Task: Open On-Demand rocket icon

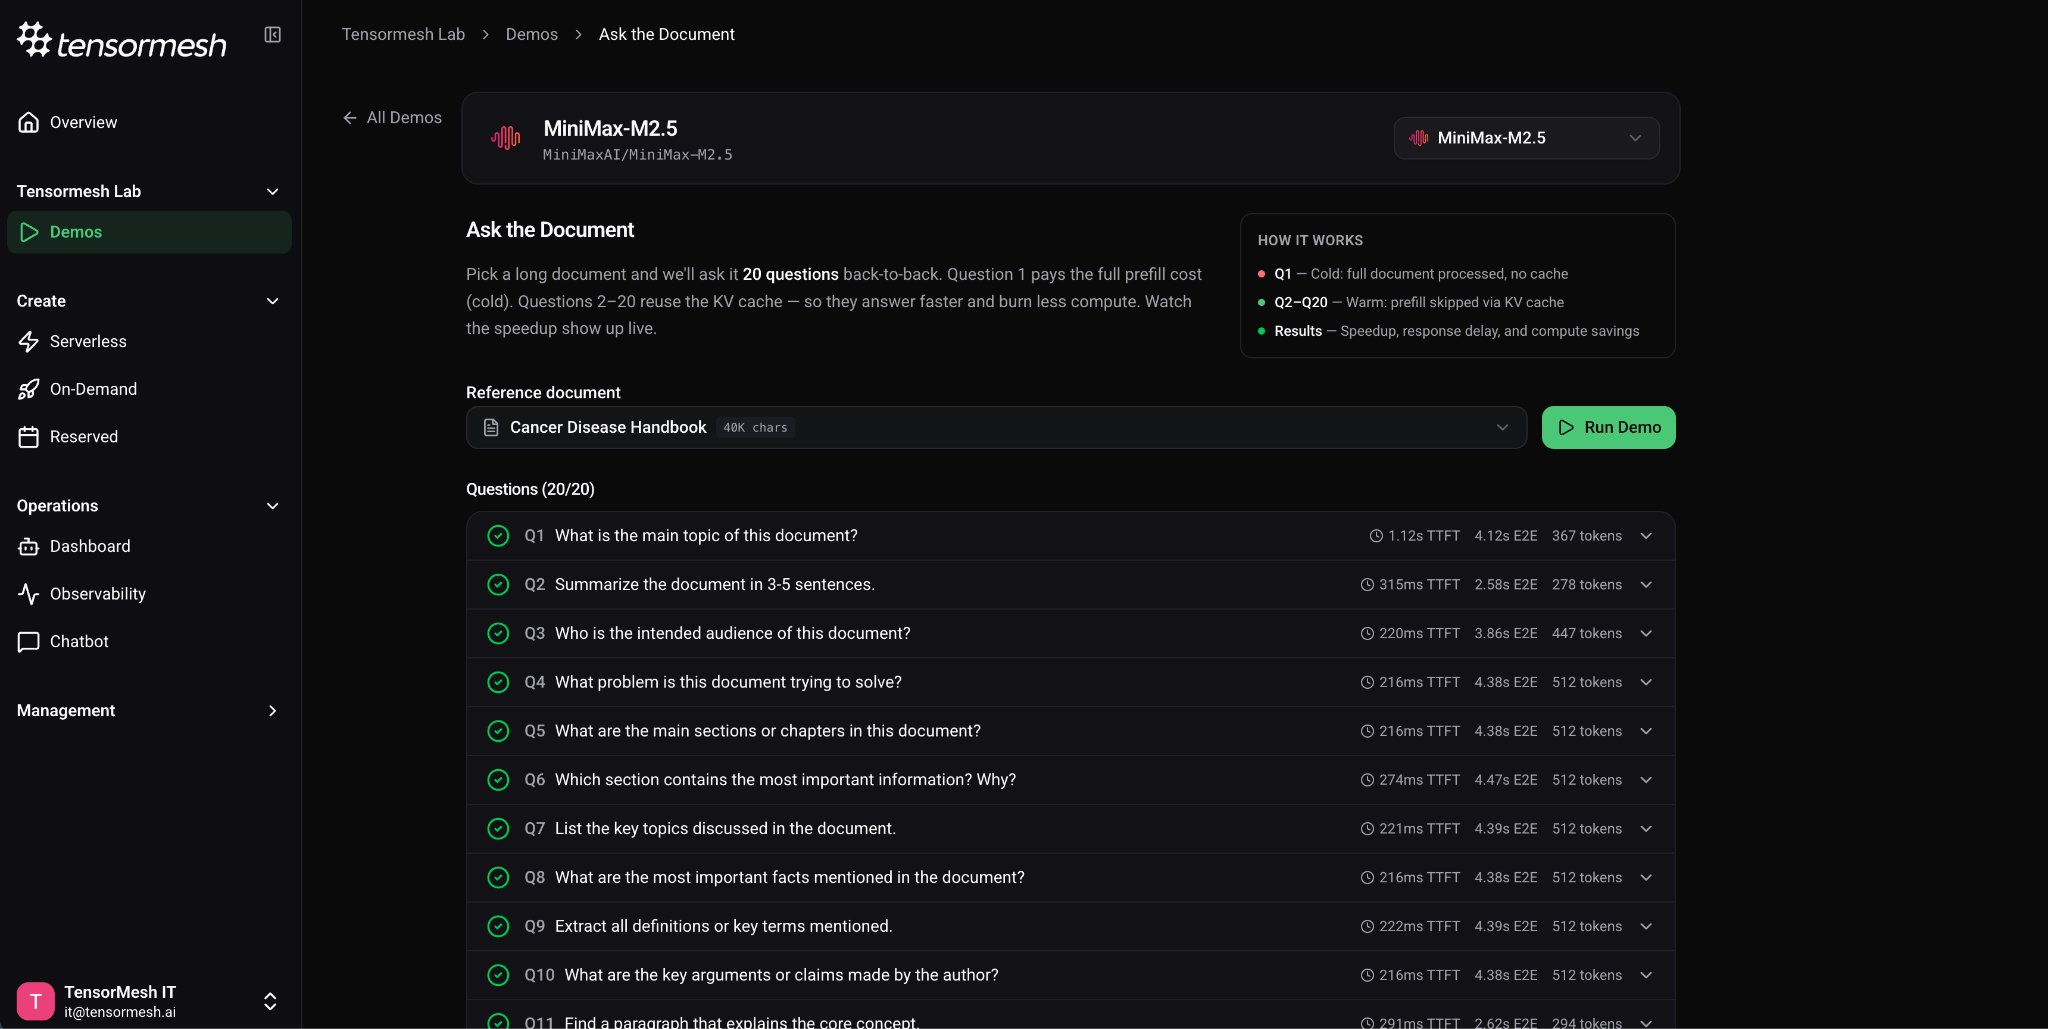Action: pyautogui.click(x=29, y=389)
